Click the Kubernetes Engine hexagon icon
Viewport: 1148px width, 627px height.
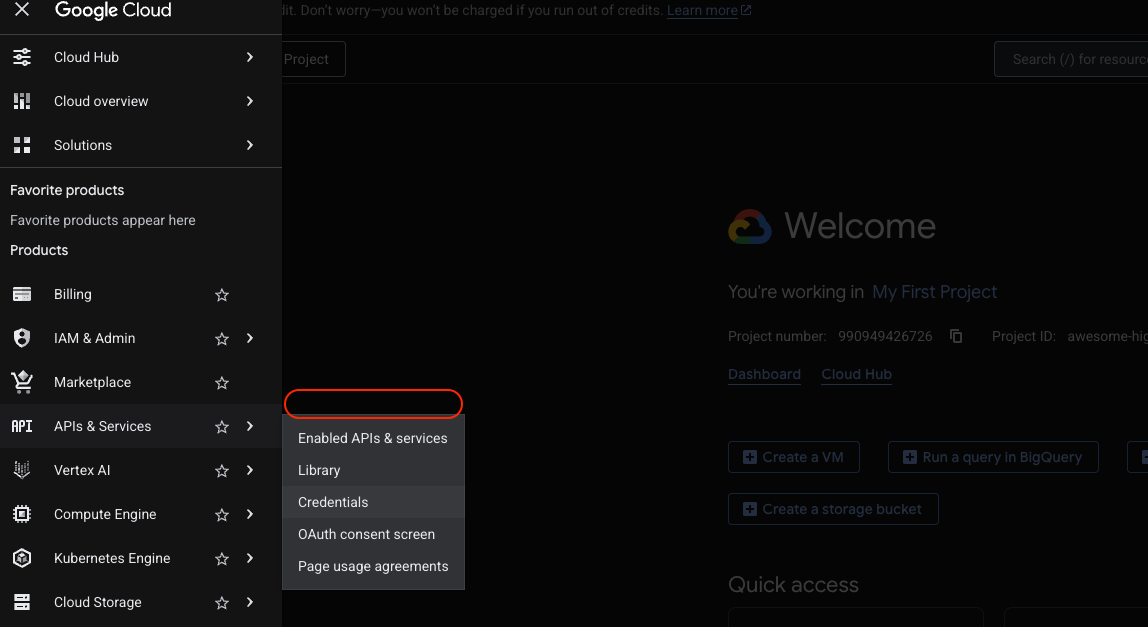22,558
